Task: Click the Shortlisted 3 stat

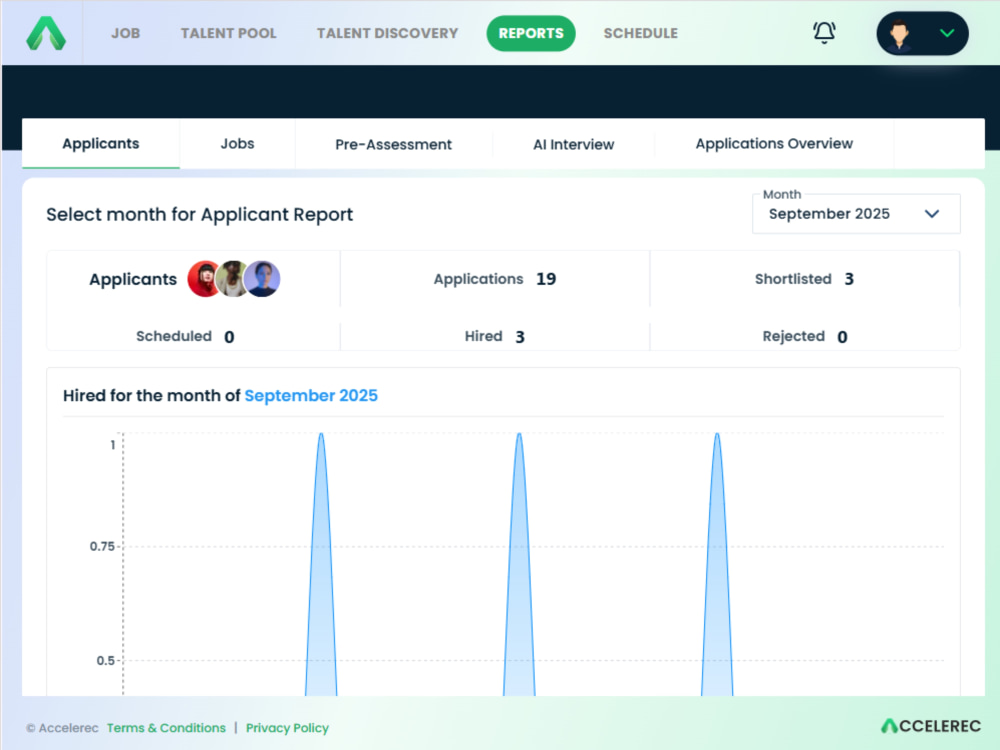Action: 804,279
